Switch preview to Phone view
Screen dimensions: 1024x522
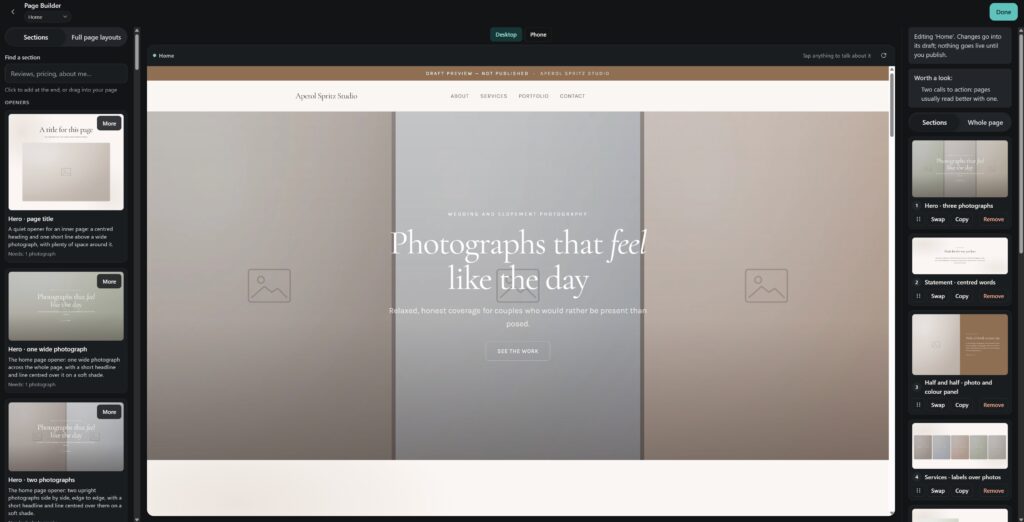click(538, 35)
